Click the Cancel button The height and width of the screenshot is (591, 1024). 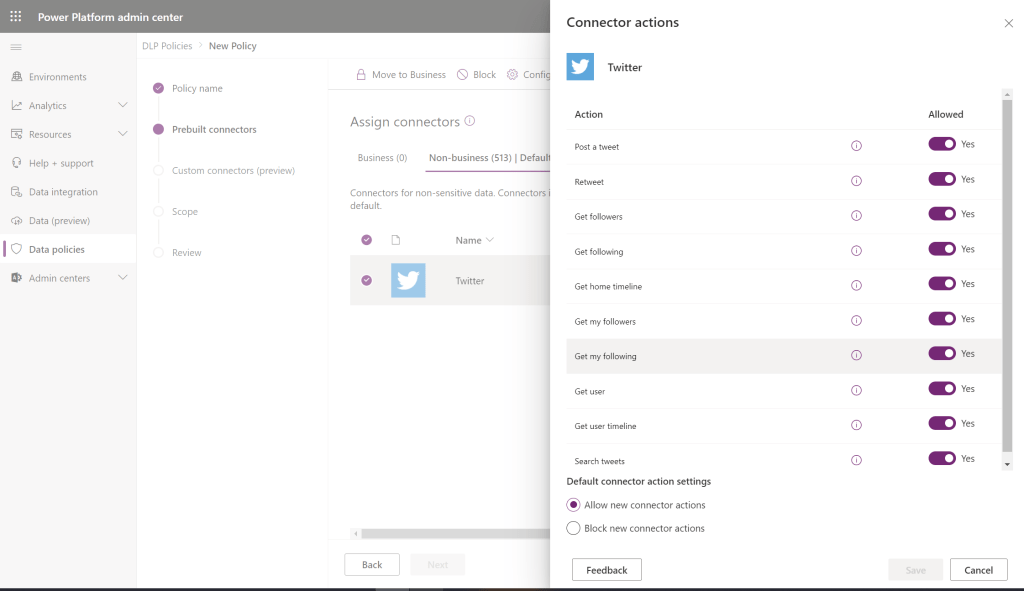978,570
